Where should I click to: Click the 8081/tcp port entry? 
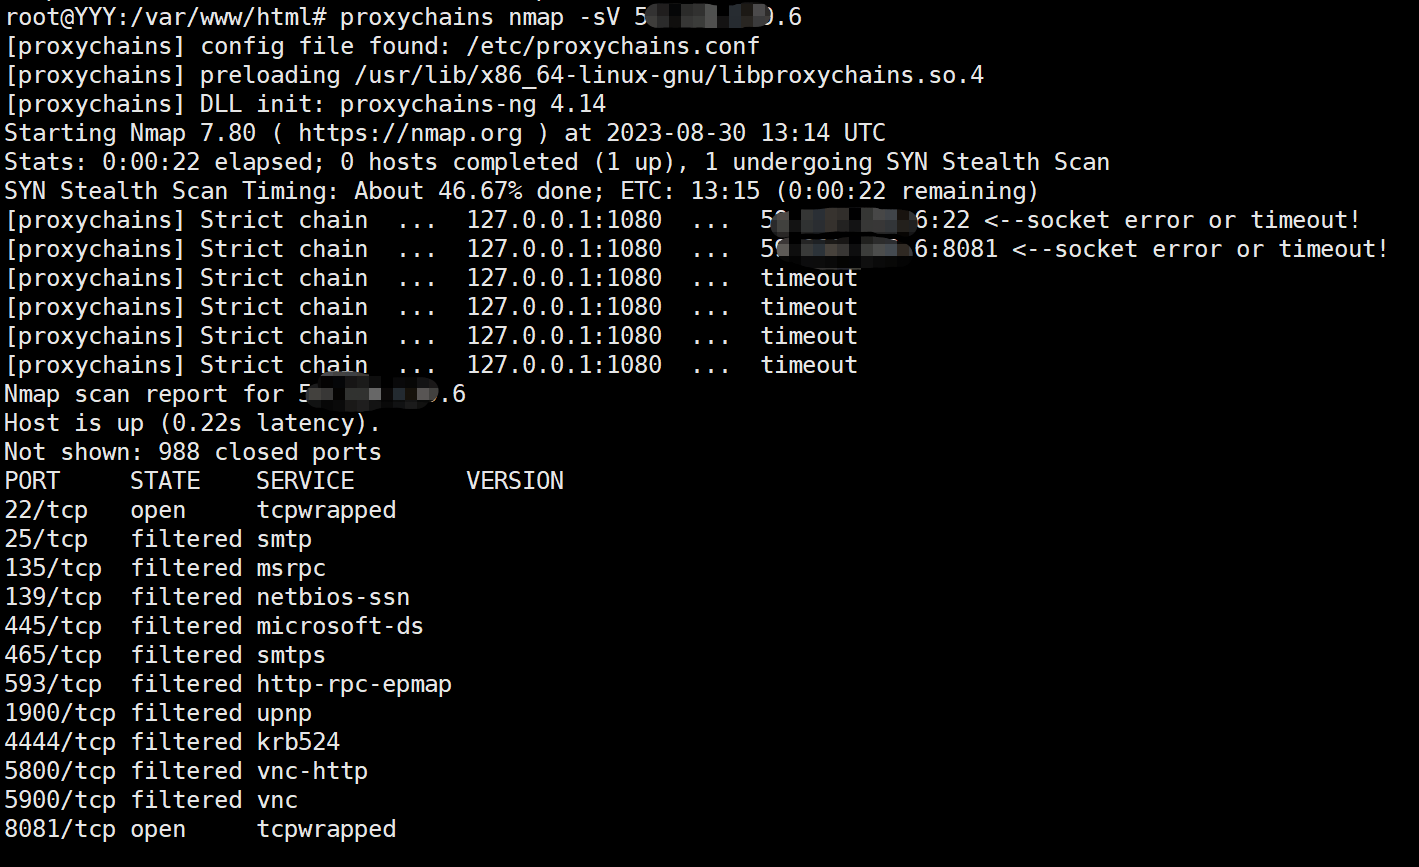60,829
